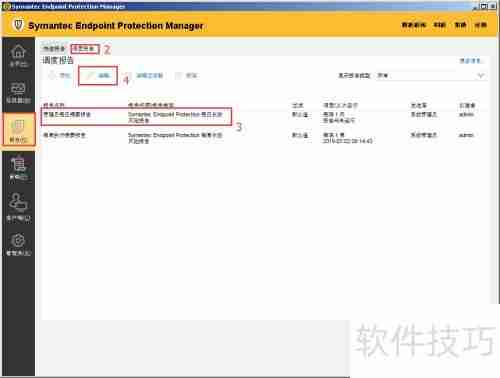Open Latest Alerts link in orange header
The image size is (500, 378).
click(x=413, y=25)
